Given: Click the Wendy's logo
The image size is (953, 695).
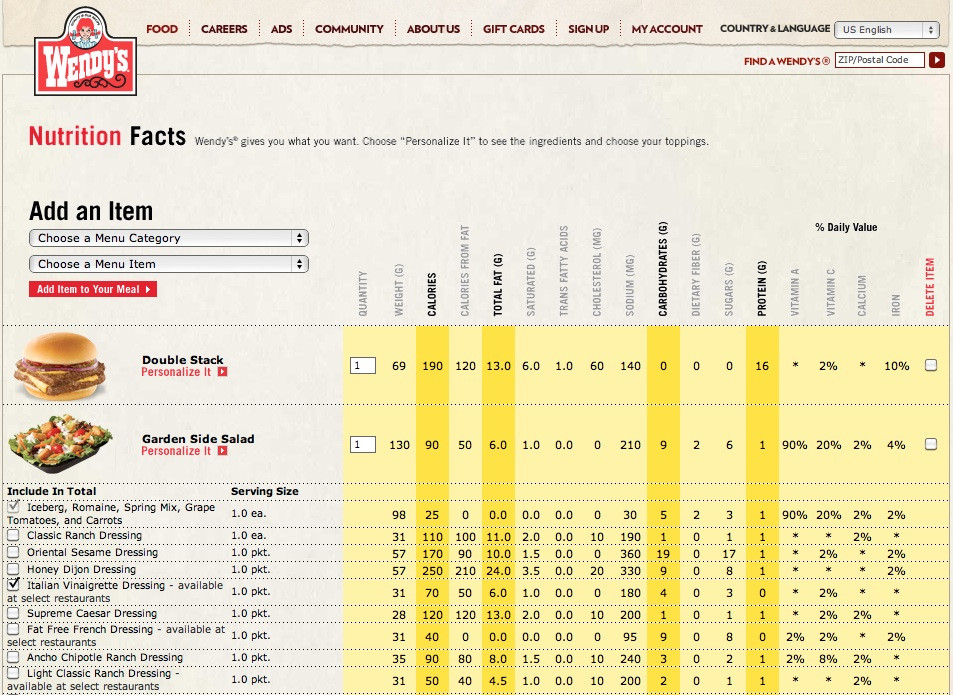Looking at the screenshot, I should click(86, 52).
